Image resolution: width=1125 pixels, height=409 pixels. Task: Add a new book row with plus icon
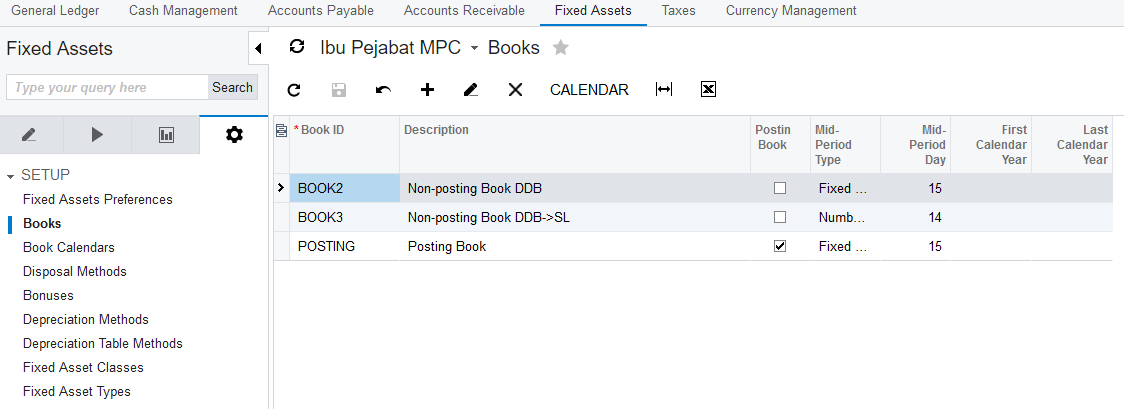427,90
